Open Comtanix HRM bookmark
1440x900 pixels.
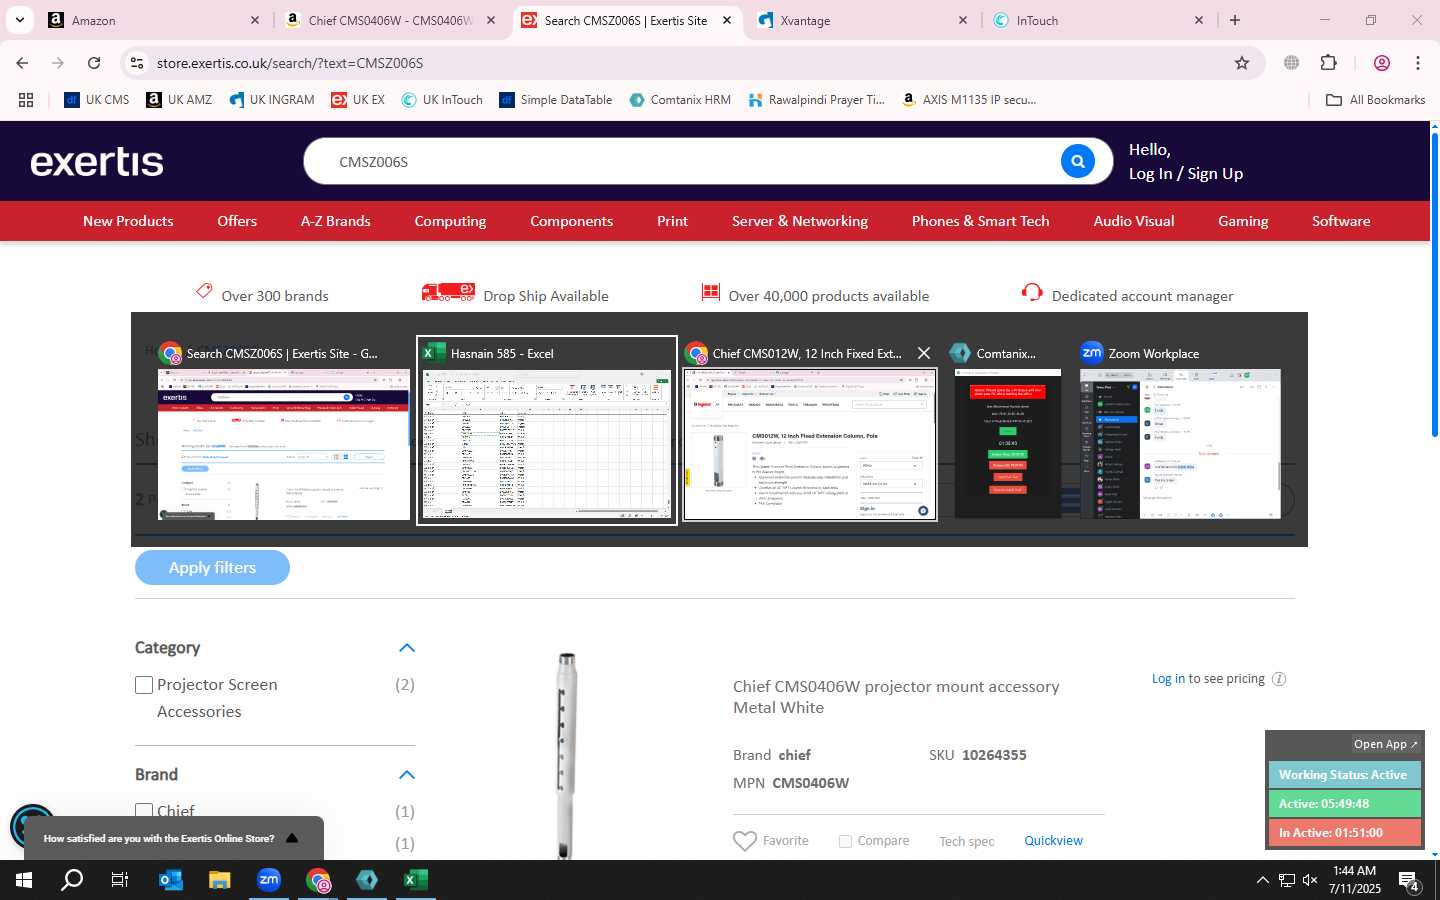(x=680, y=100)
